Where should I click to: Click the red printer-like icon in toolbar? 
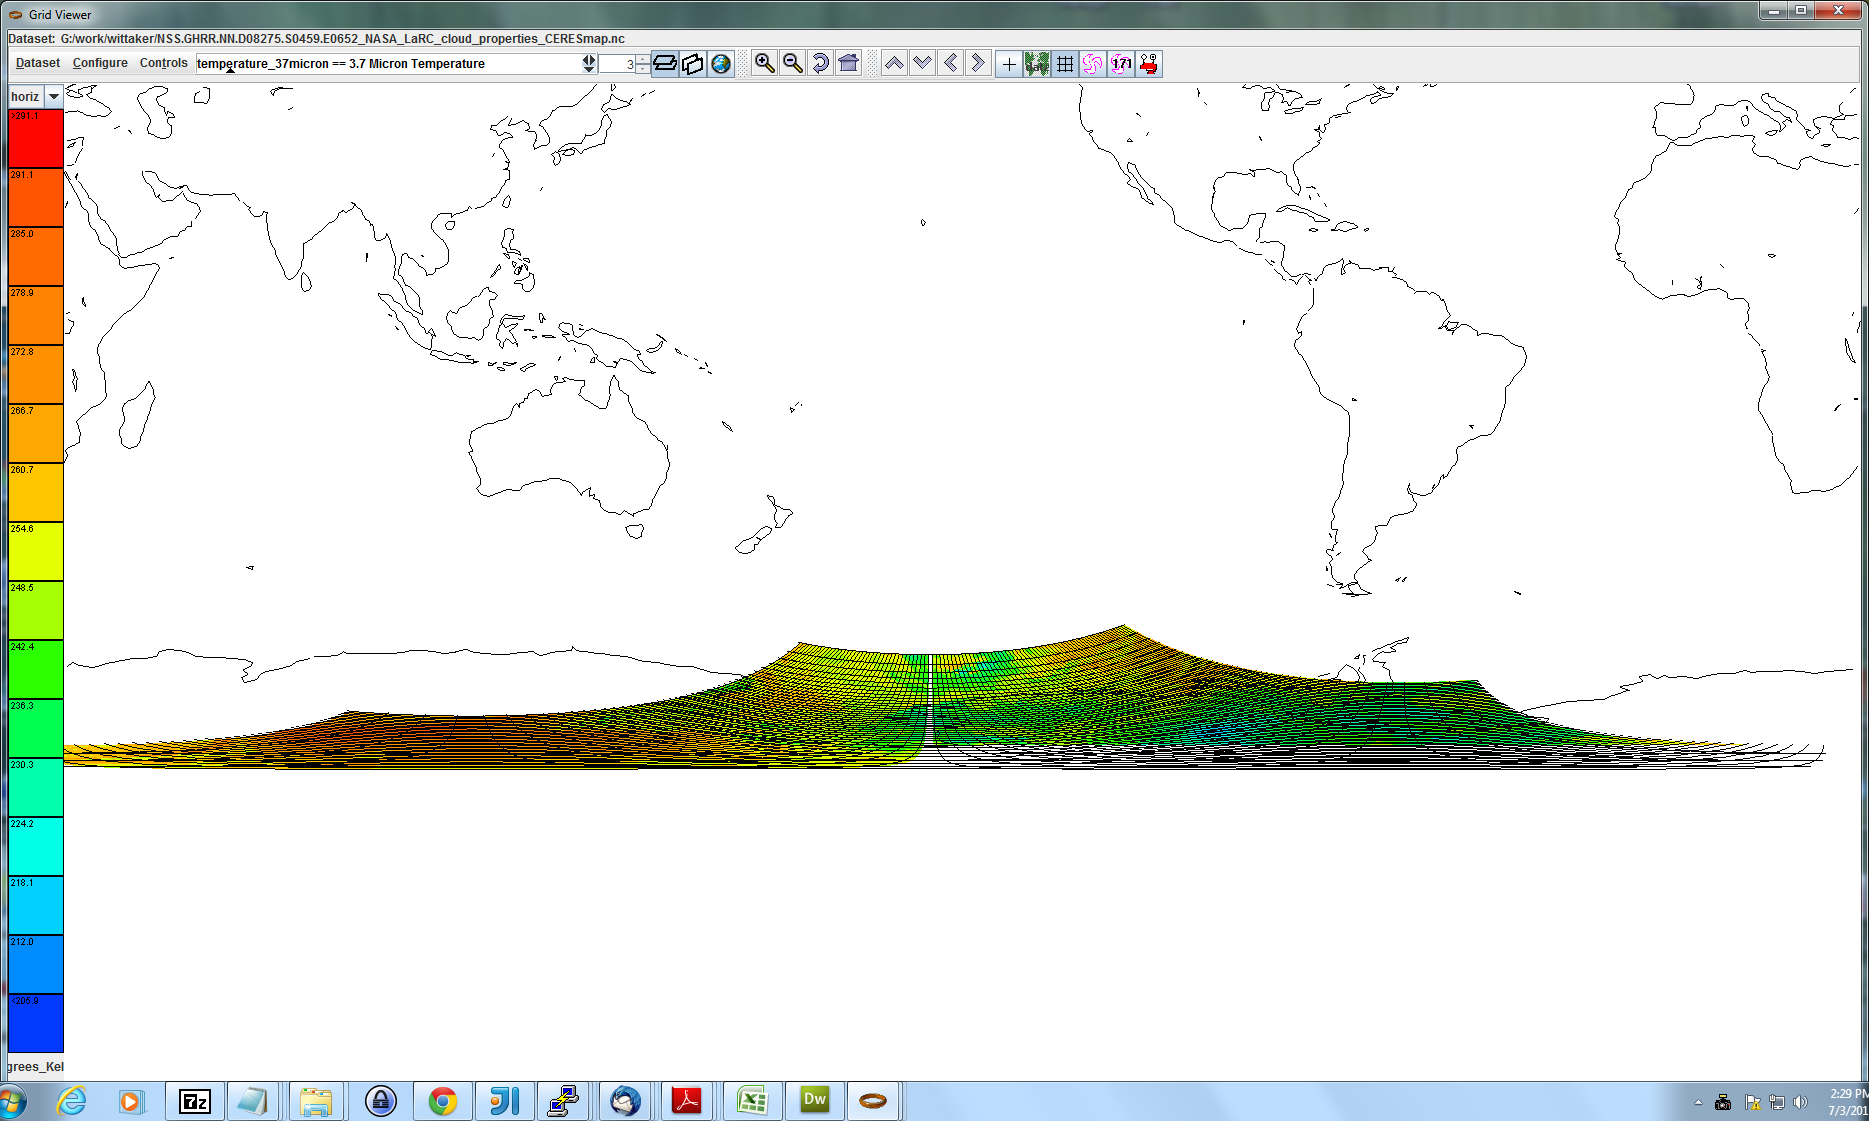1149,64
